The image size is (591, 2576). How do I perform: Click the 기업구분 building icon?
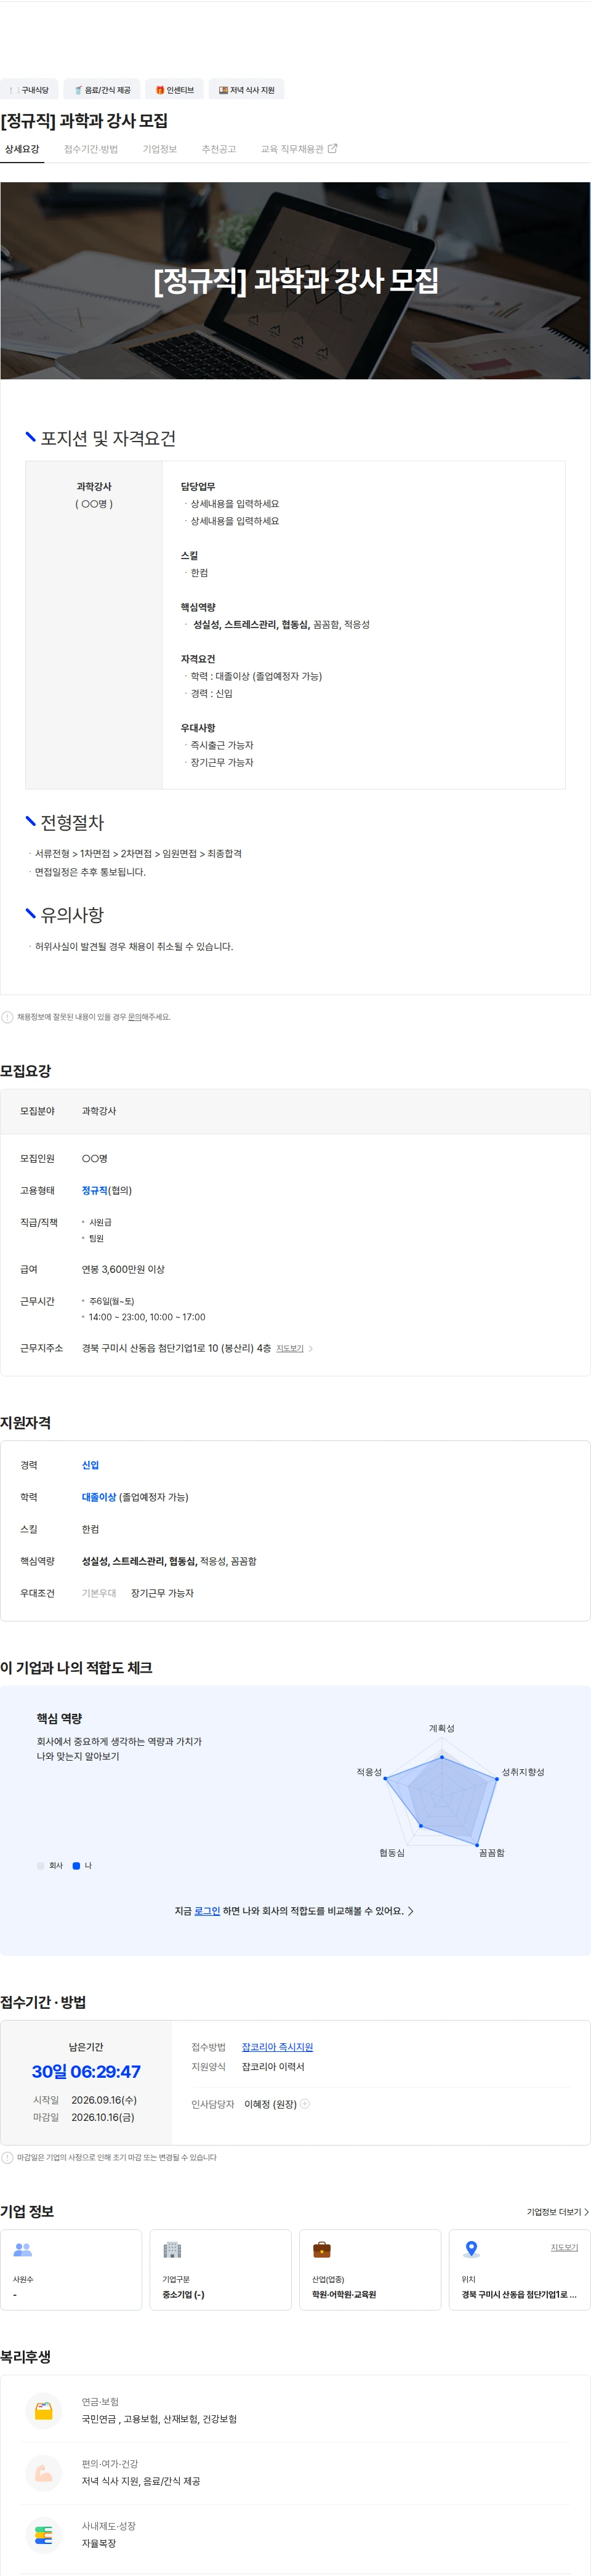coord(172,2249)
